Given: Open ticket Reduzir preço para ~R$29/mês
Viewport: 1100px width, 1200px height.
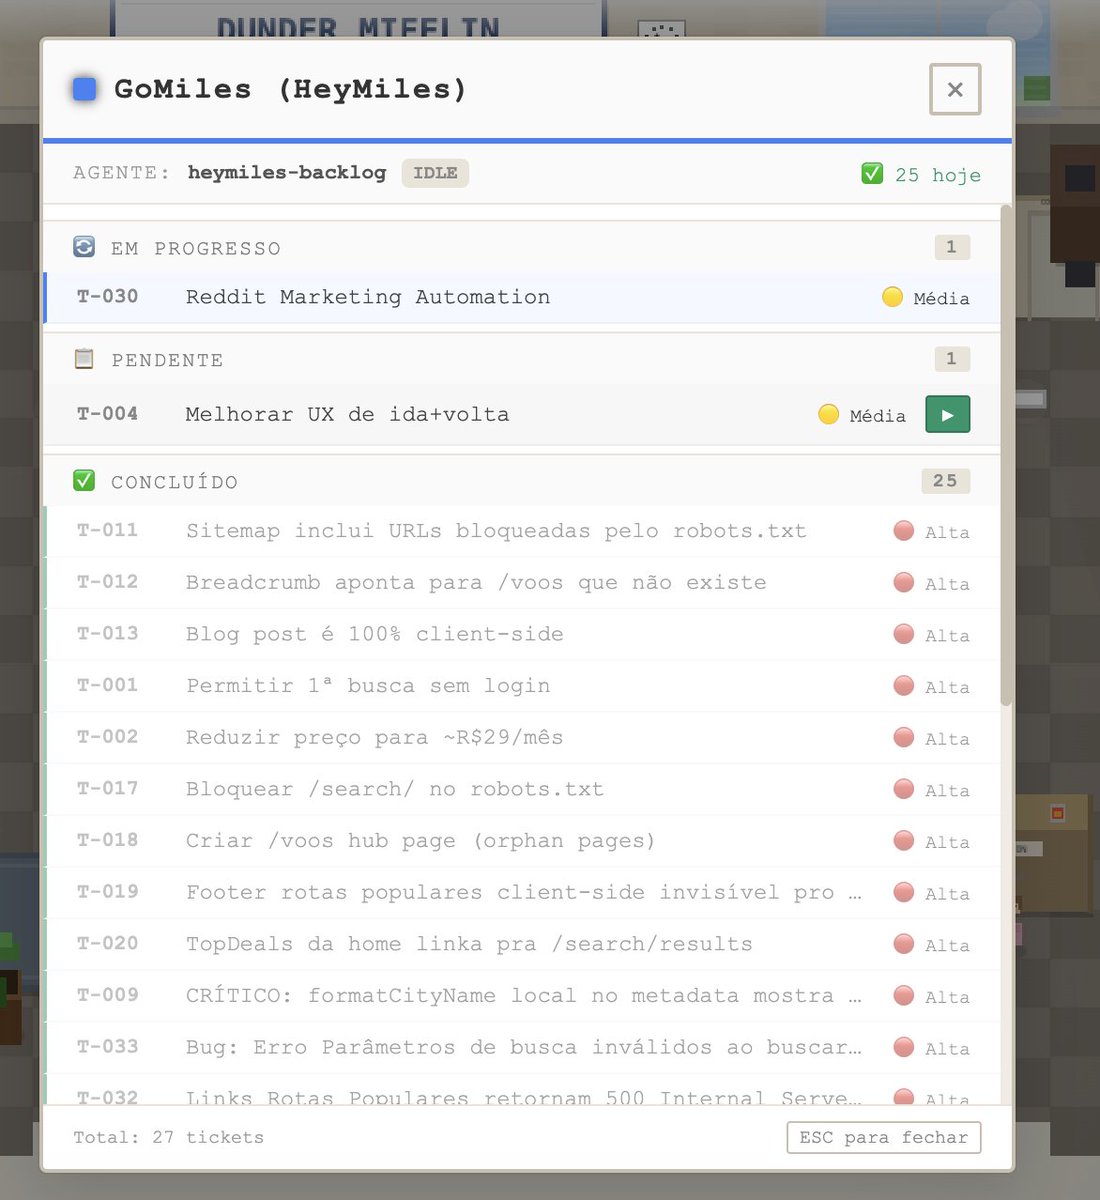Looking at the screenshot, I should [521, 738].
